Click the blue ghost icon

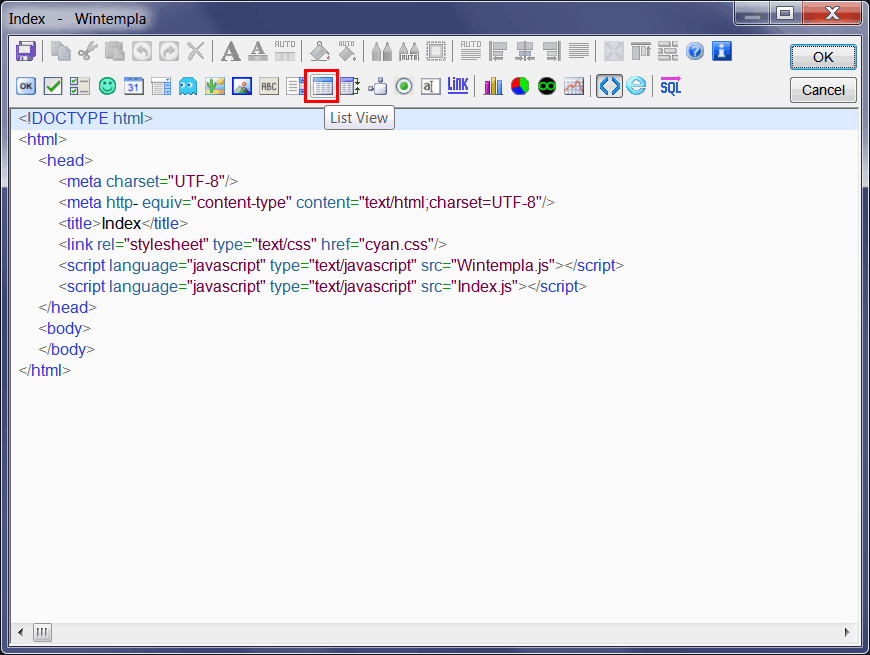[x=188, y=87]
